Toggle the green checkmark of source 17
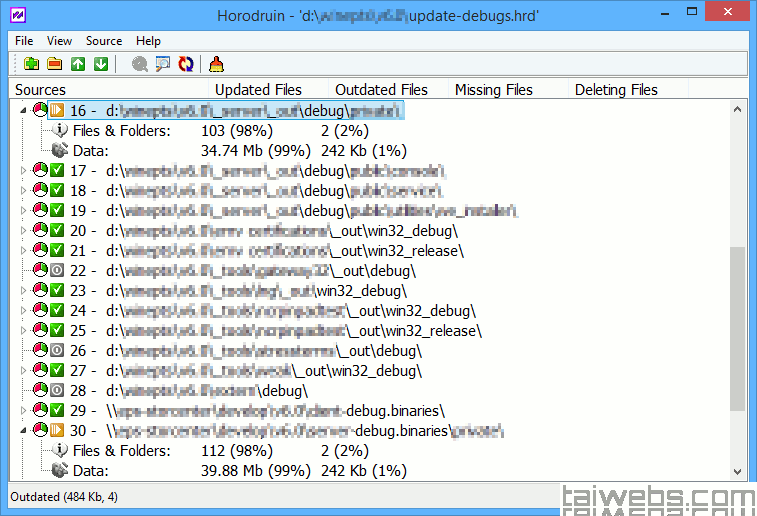The width and height of the screenshot is (757, 516). pos(57,170)
